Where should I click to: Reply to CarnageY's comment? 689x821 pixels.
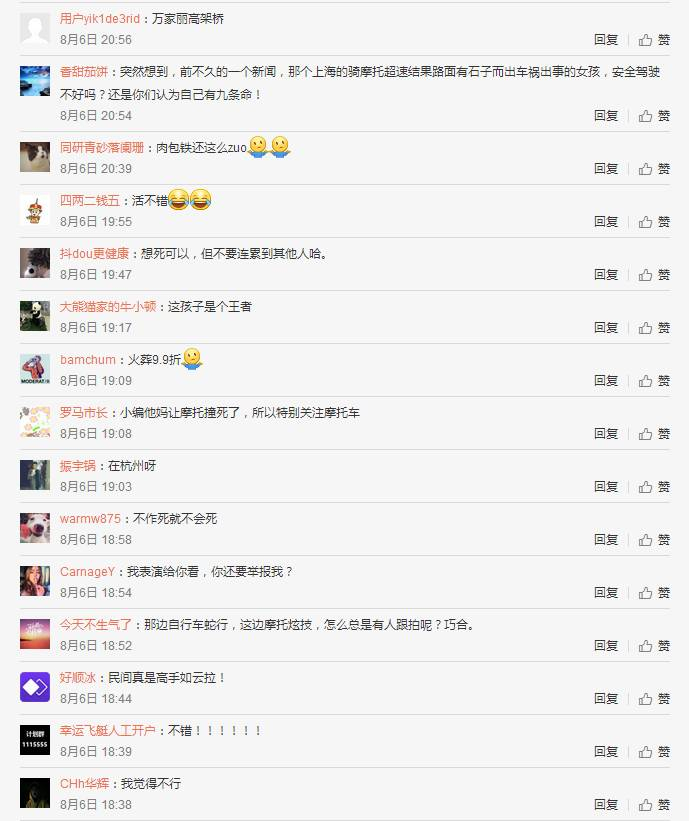click(x=606, y=593)
